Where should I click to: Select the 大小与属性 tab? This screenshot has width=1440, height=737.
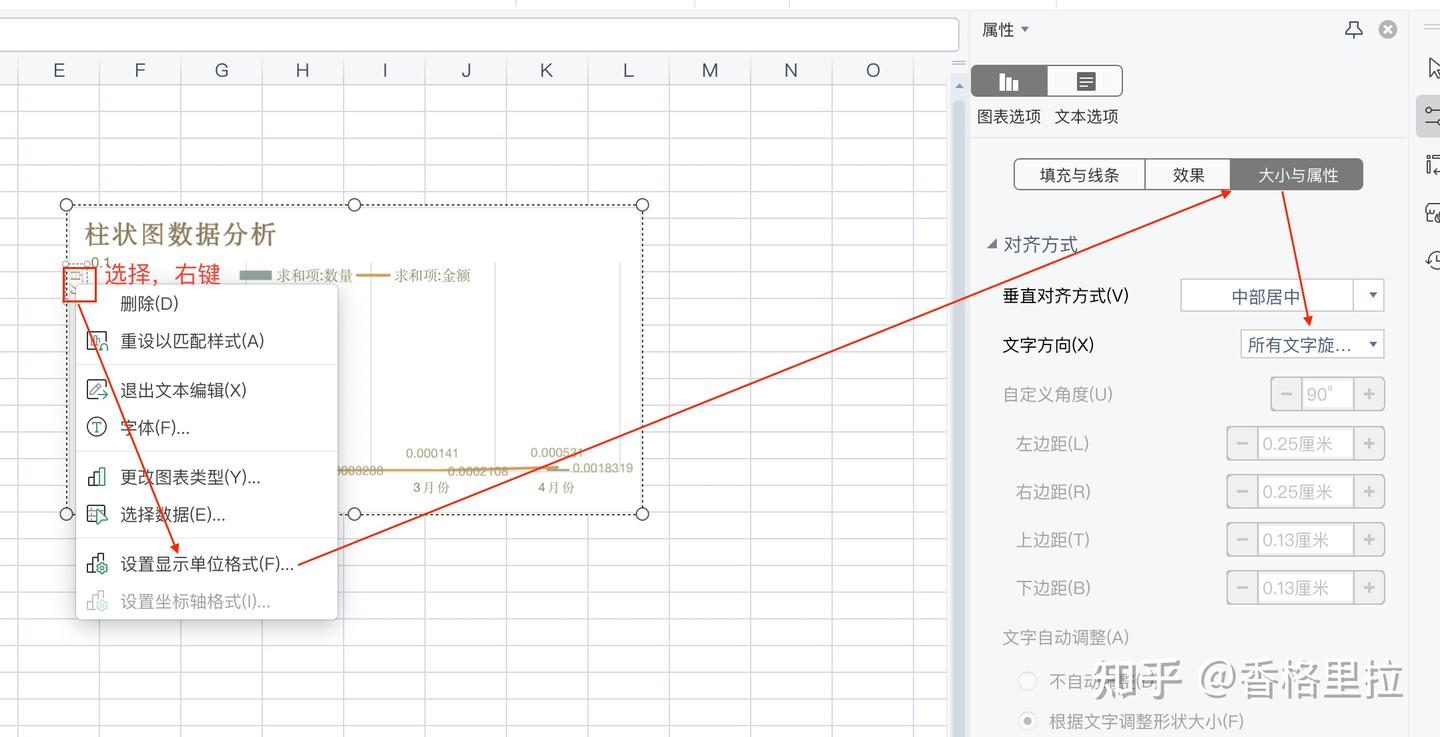[x=1297, y=175]
